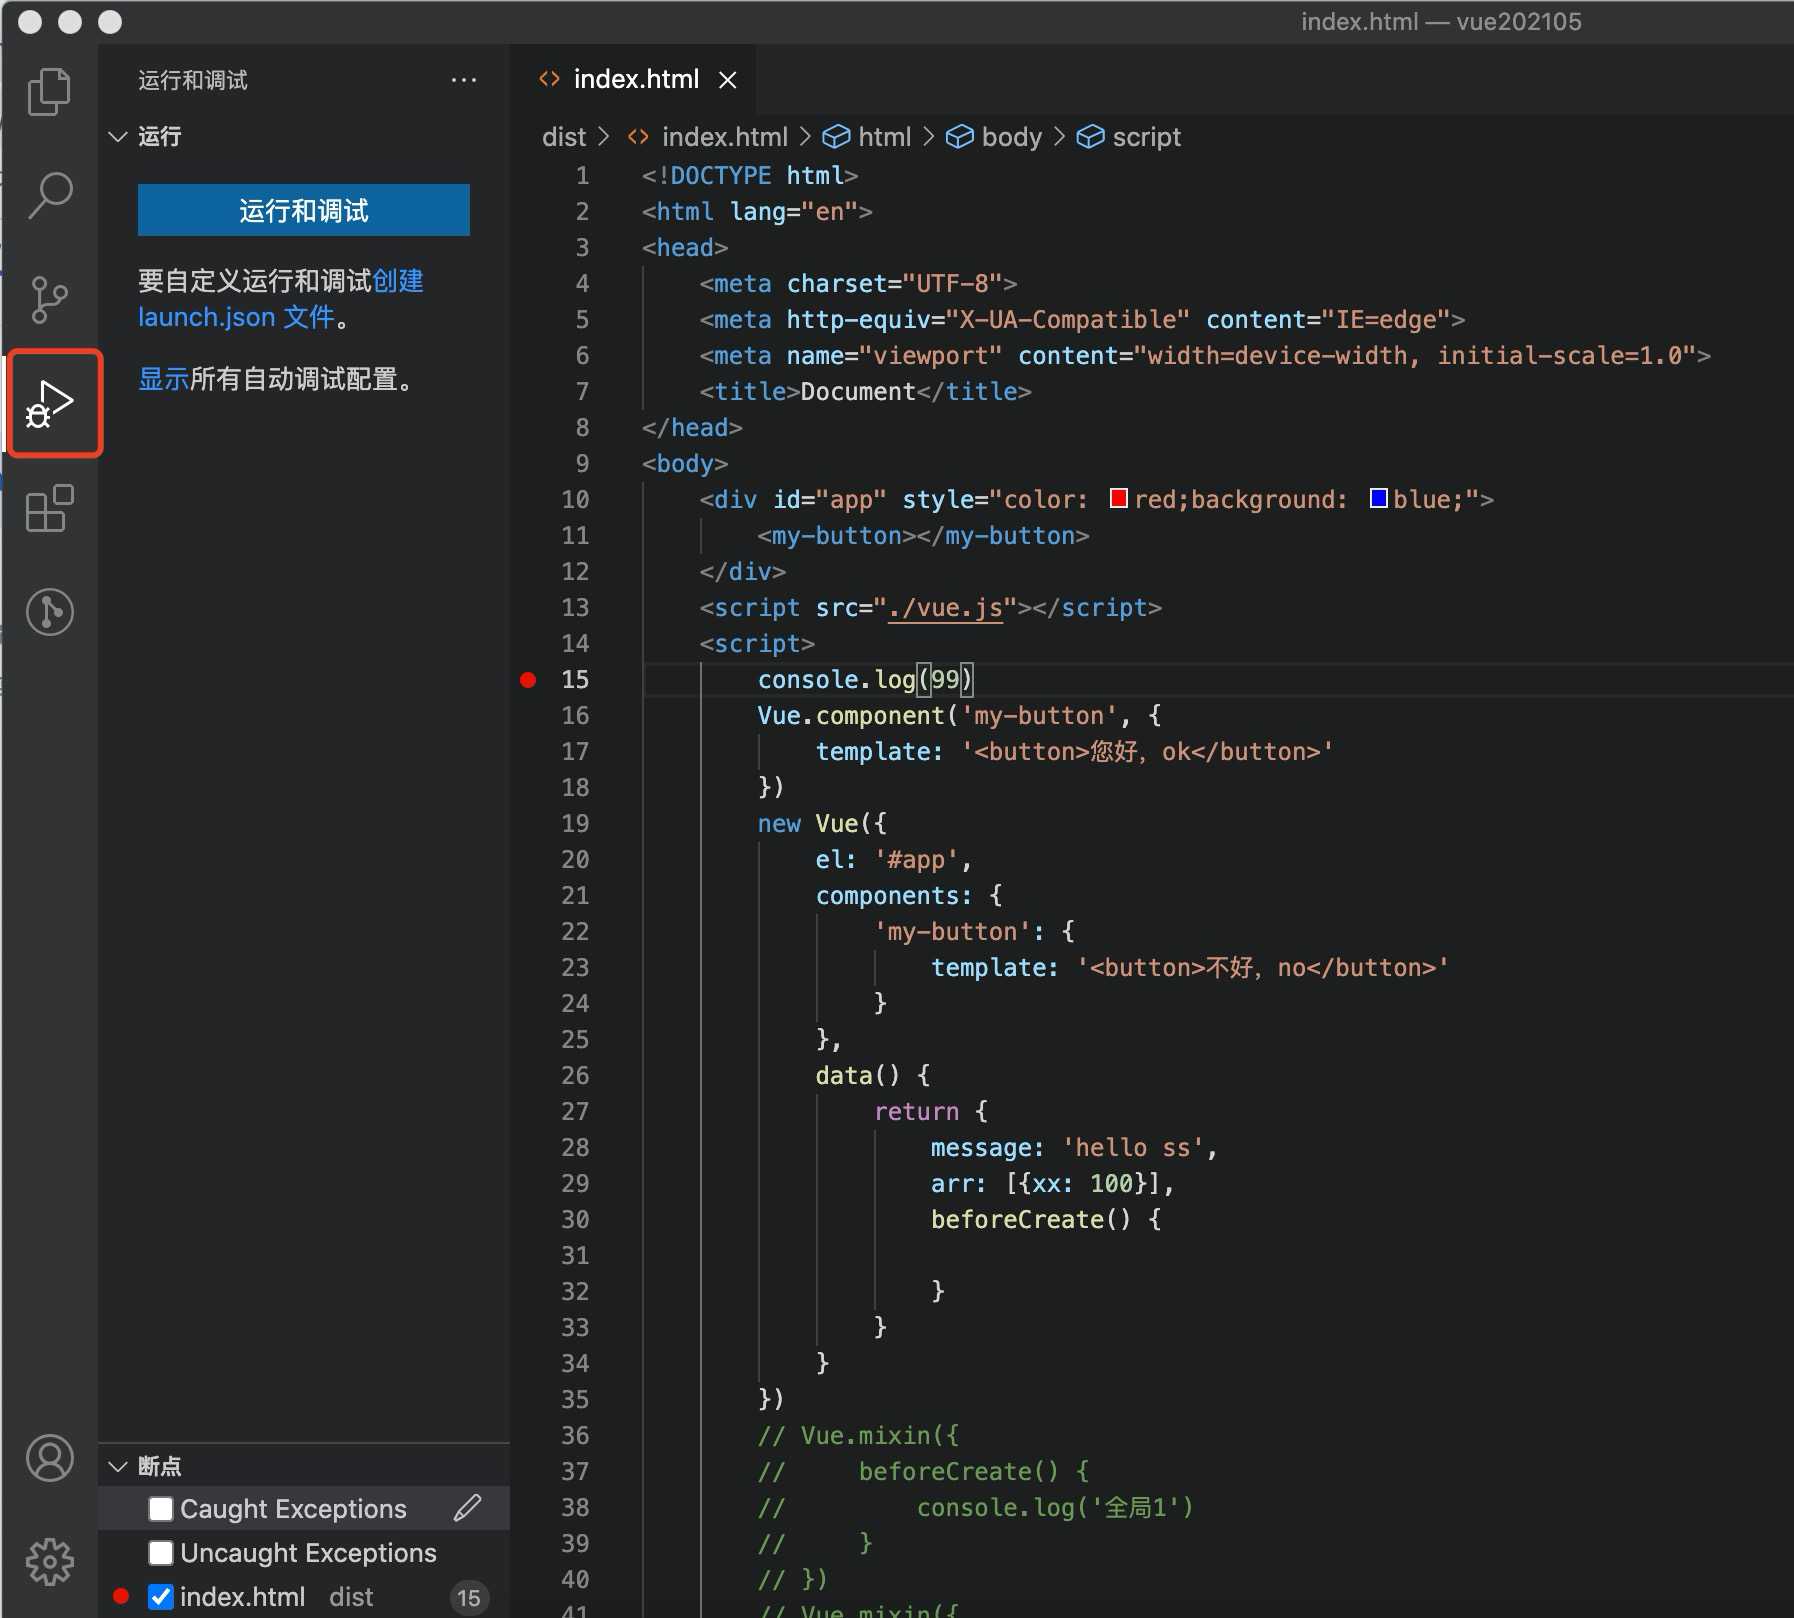Open the ./vue.js script link
This screenshot has height=1618, width=1794.
coord(945,608)
